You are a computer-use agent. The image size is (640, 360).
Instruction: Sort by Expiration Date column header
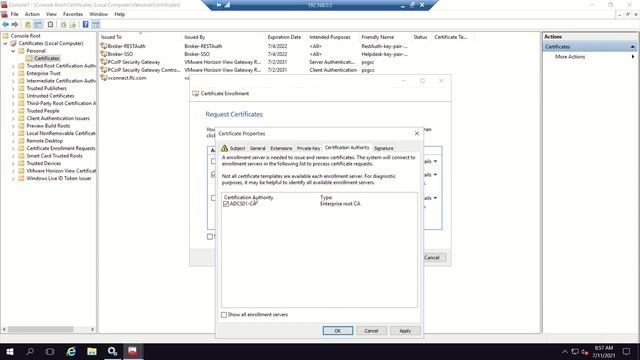click(284, 37)
